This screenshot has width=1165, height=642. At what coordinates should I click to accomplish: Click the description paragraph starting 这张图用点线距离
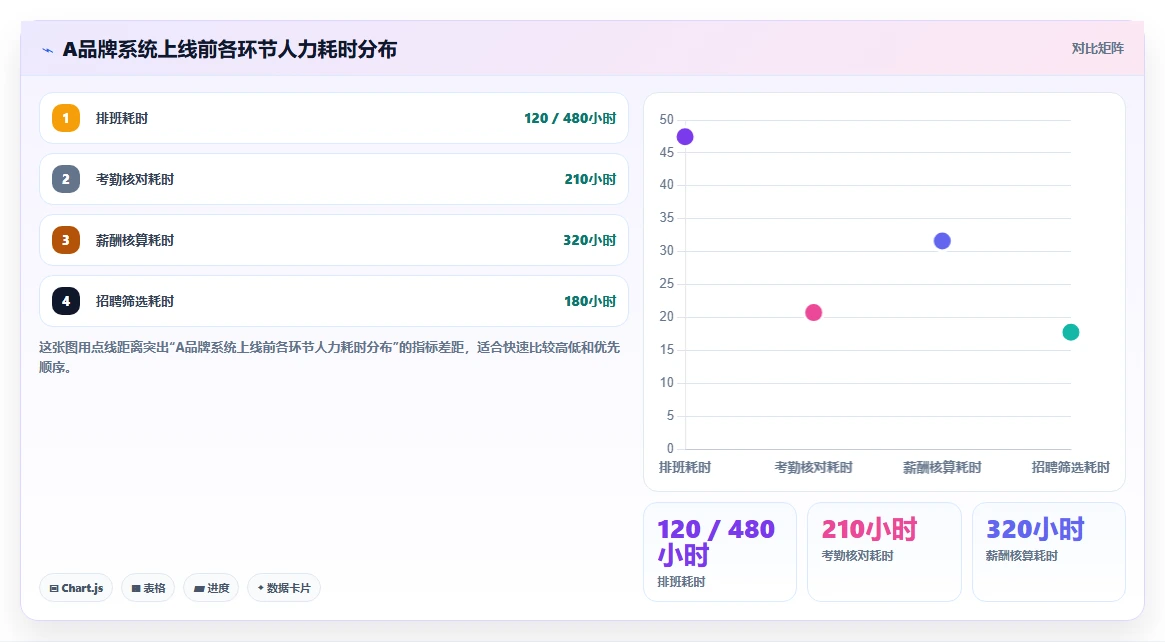tap(329, 357)
